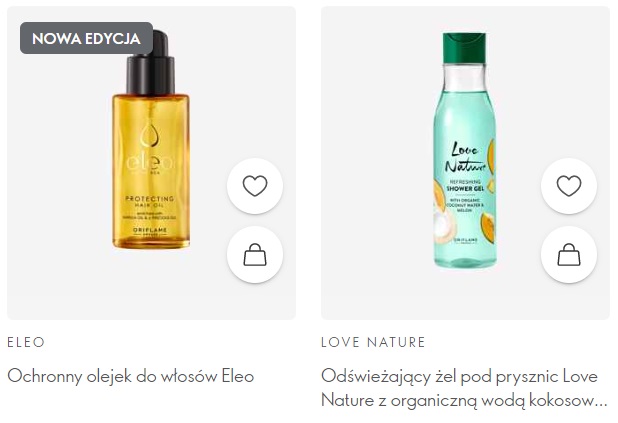Open Ochronny olejek do włosów Eleo title

[130, 376]
